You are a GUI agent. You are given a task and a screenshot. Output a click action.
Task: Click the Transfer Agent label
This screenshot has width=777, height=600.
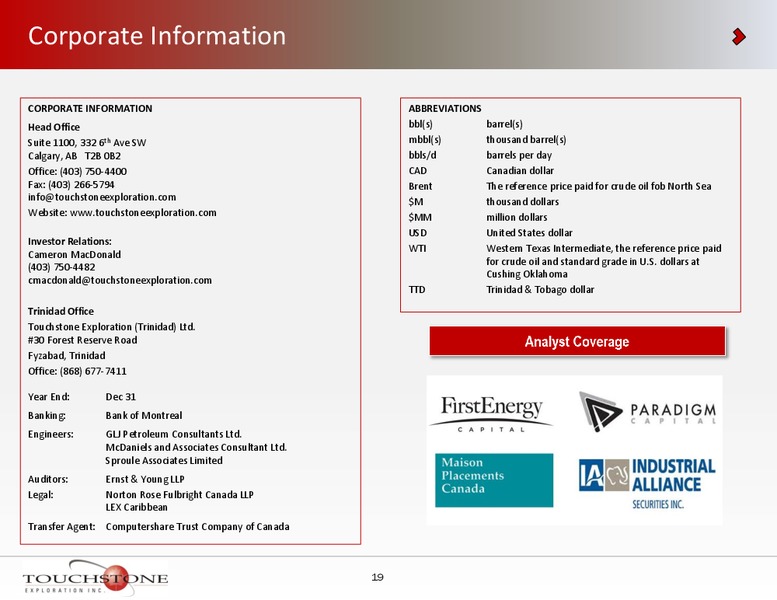click(62, 527)
